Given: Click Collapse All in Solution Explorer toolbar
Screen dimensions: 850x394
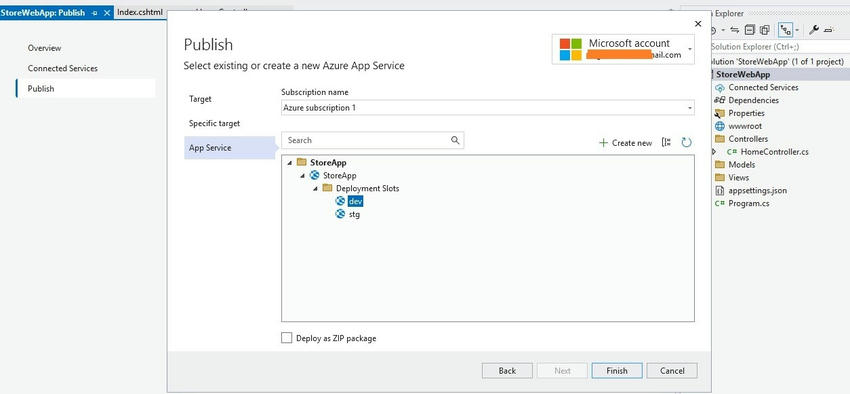Looking at the screenshot, I should coord(750,30).
